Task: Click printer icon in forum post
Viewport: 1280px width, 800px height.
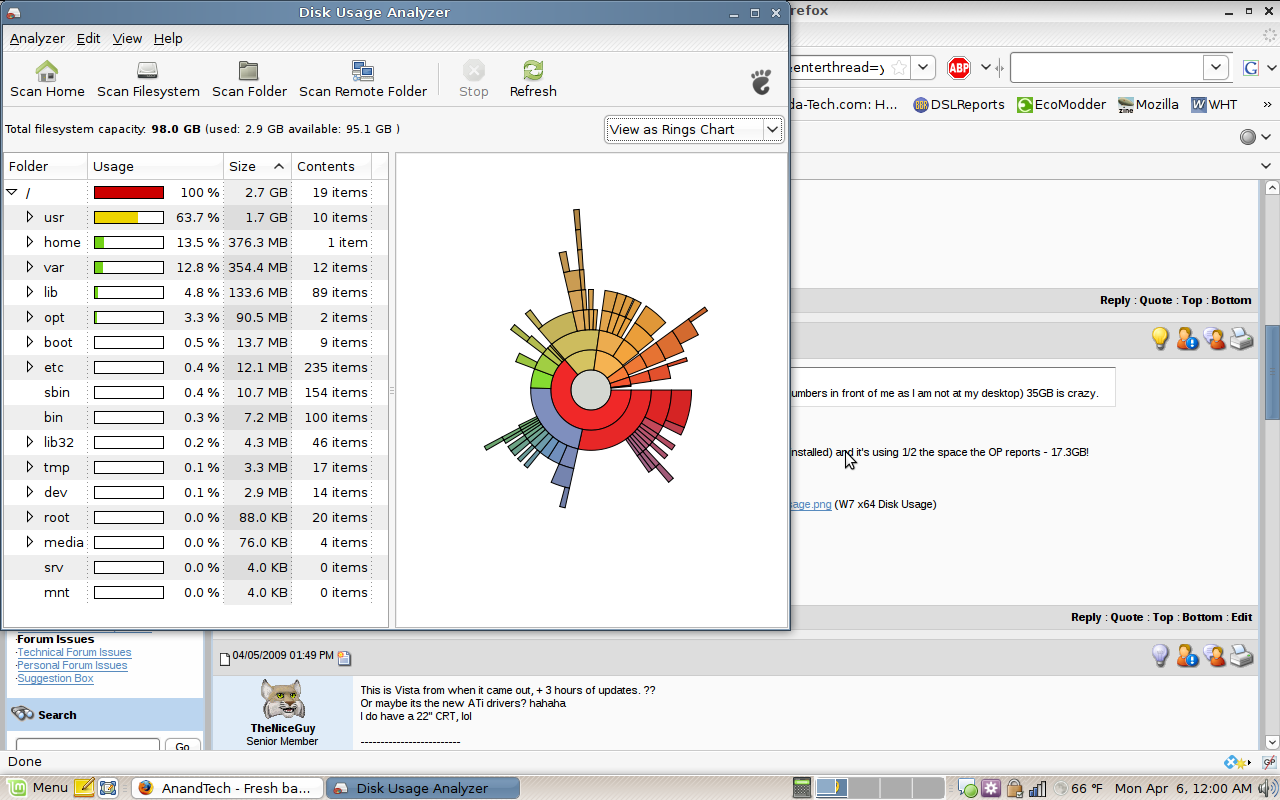Action: (x=1241, y=339)
